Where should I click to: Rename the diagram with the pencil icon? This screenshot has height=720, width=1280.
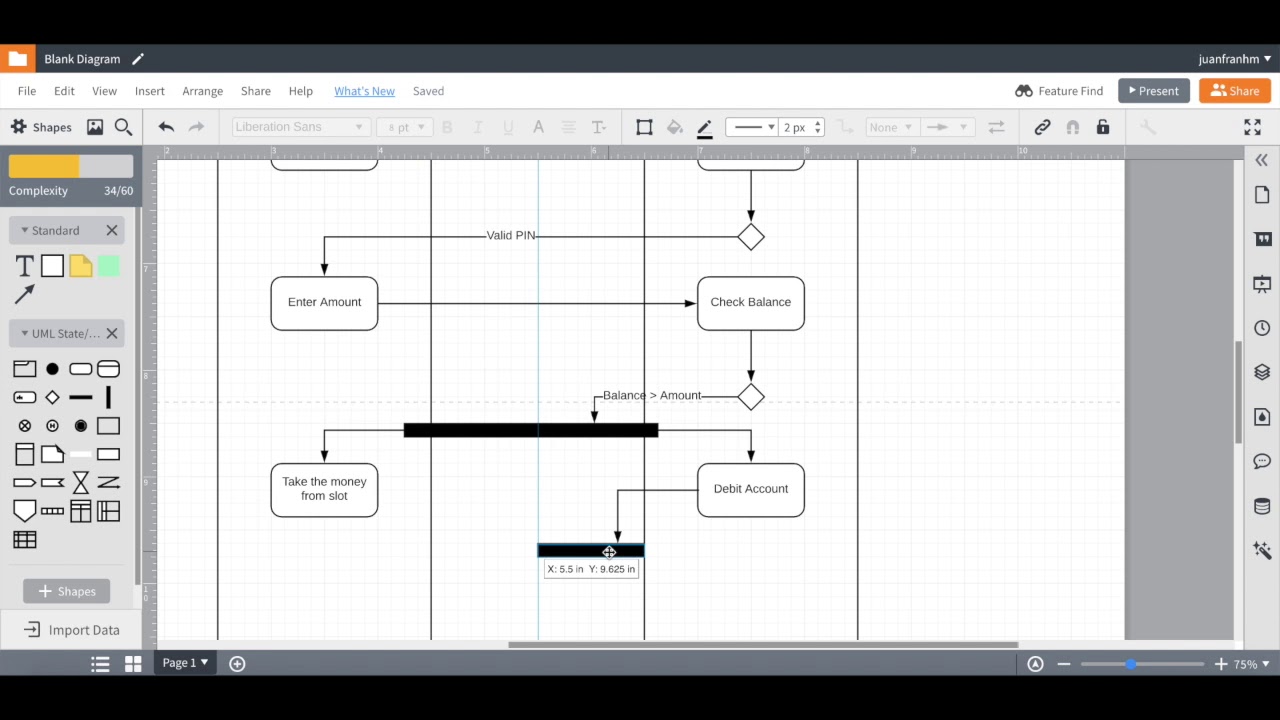click(x=138, y=59)
